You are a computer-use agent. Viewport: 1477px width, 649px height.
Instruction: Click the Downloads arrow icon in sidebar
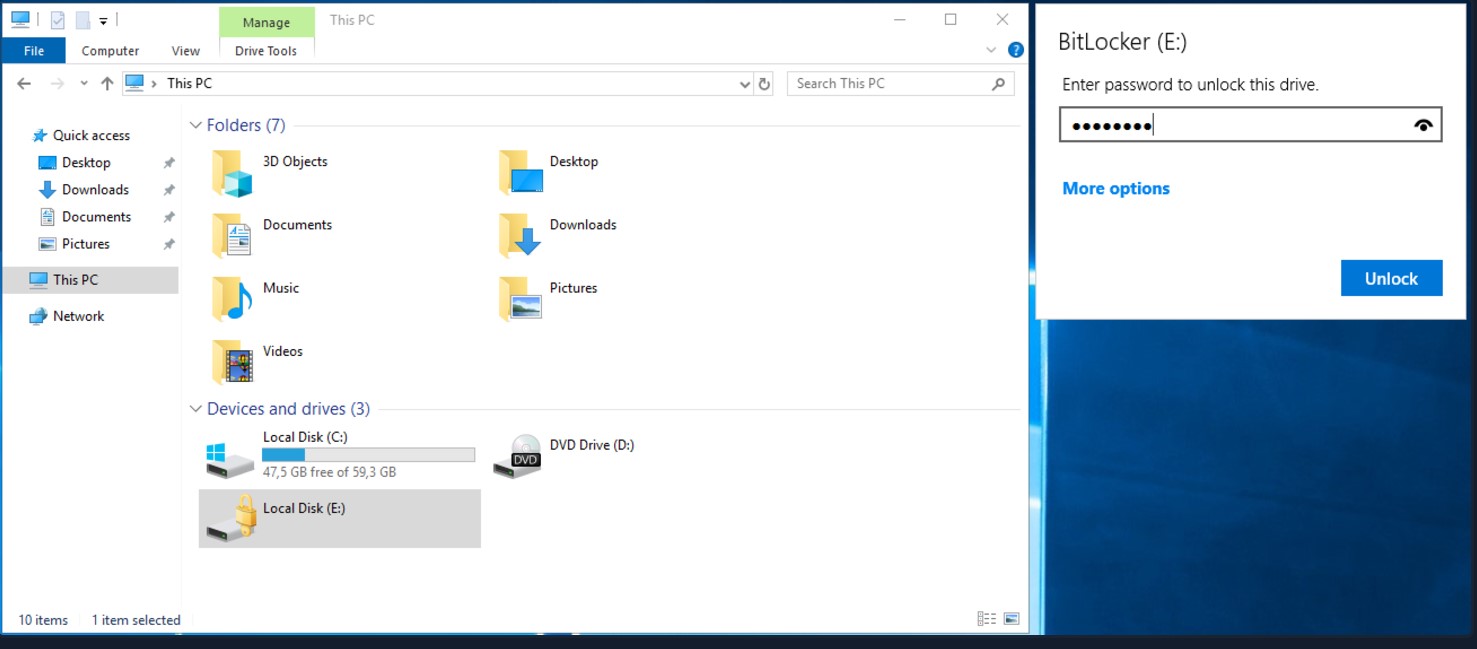coord(46,190)
